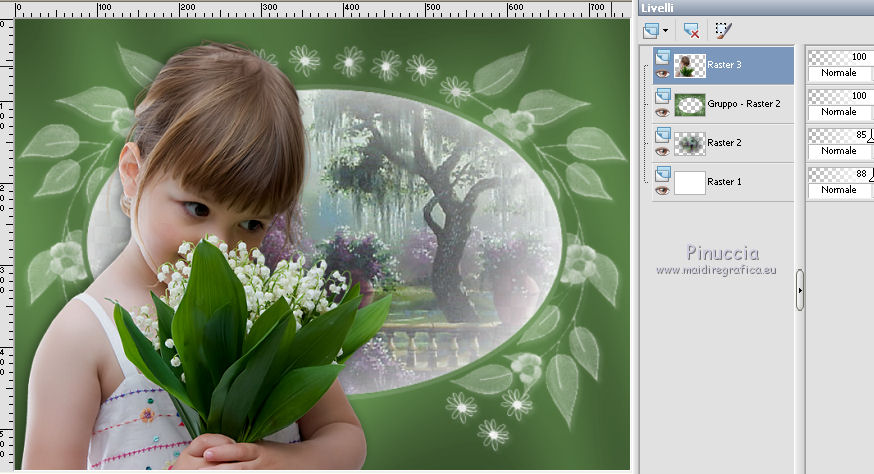This screenshot has height=474, width=874.
Task: Click the Edit Selection icon
Action: (723, 30)
